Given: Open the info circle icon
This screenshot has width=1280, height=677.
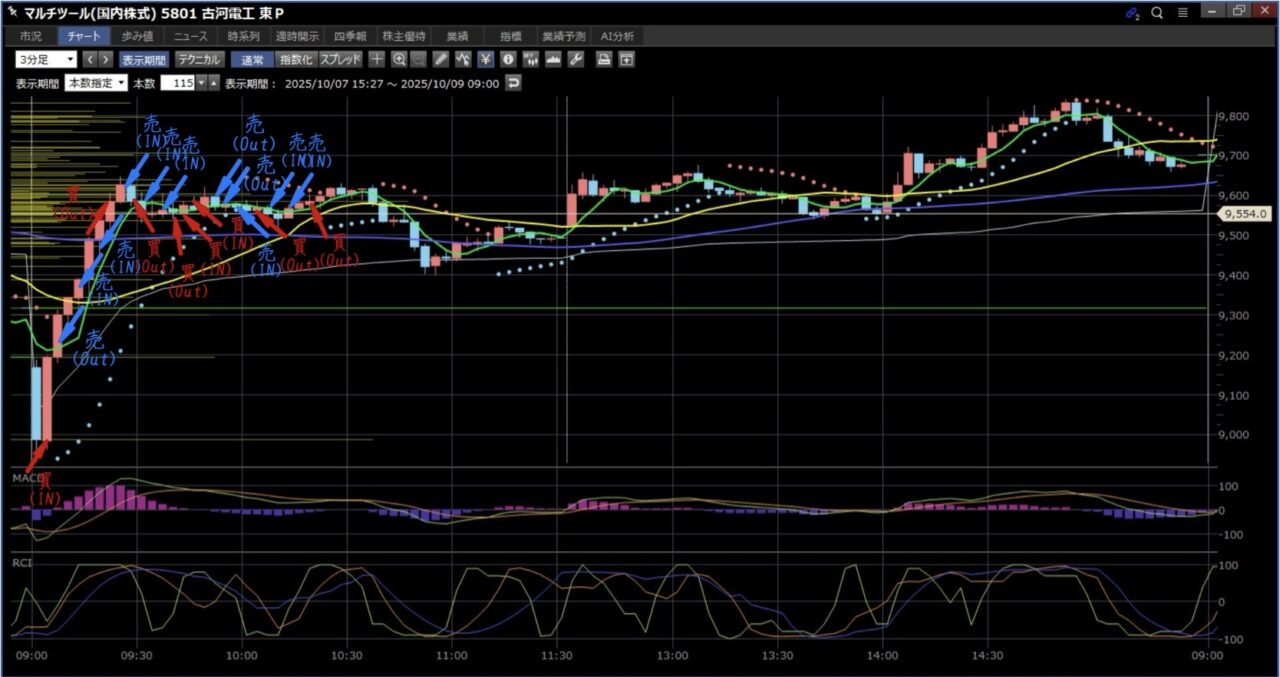Looking at the screenshot, I should pos(508,59).
